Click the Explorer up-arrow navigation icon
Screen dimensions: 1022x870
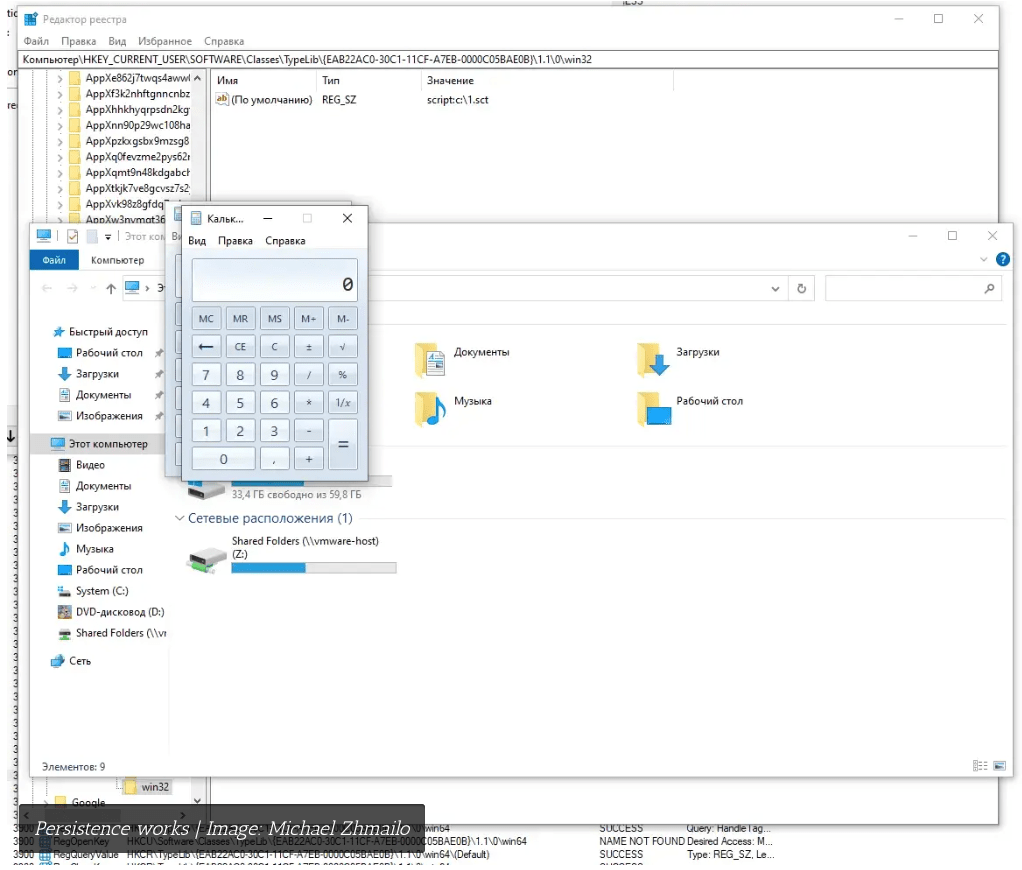click(x=111, y=288)
